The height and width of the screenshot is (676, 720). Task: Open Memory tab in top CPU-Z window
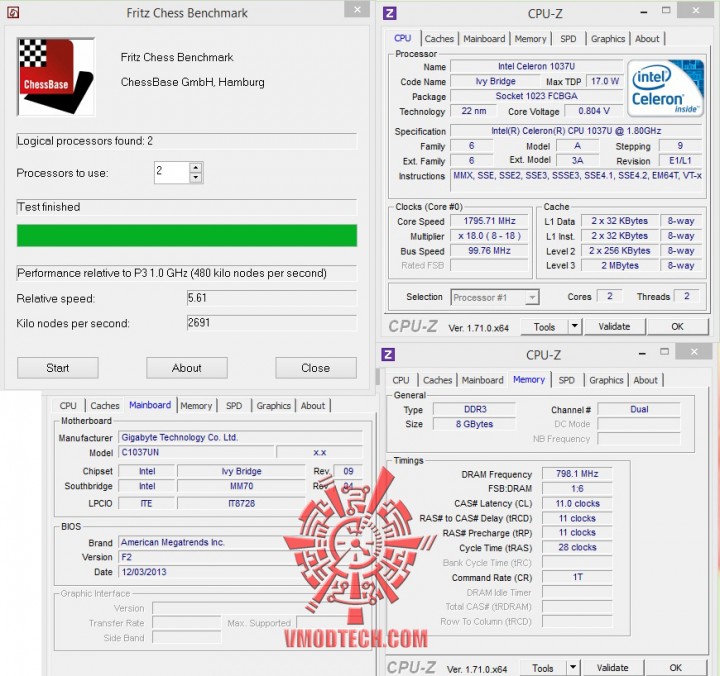[530, 39]
